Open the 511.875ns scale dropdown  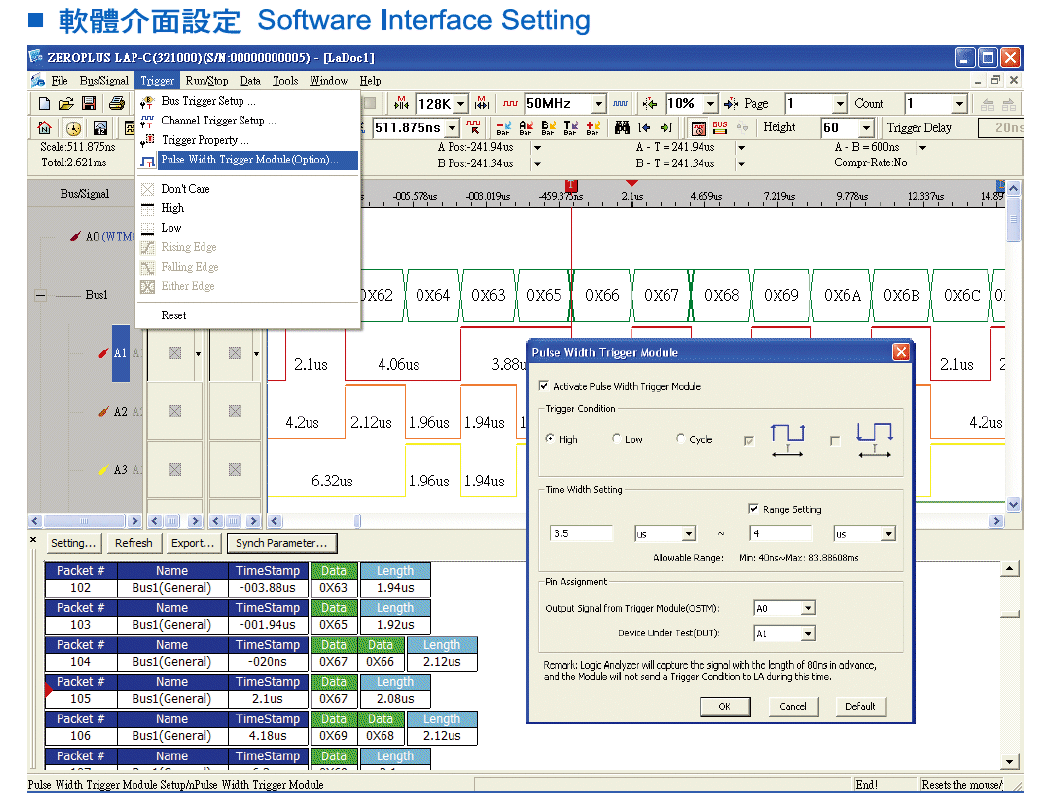(452, 128)
